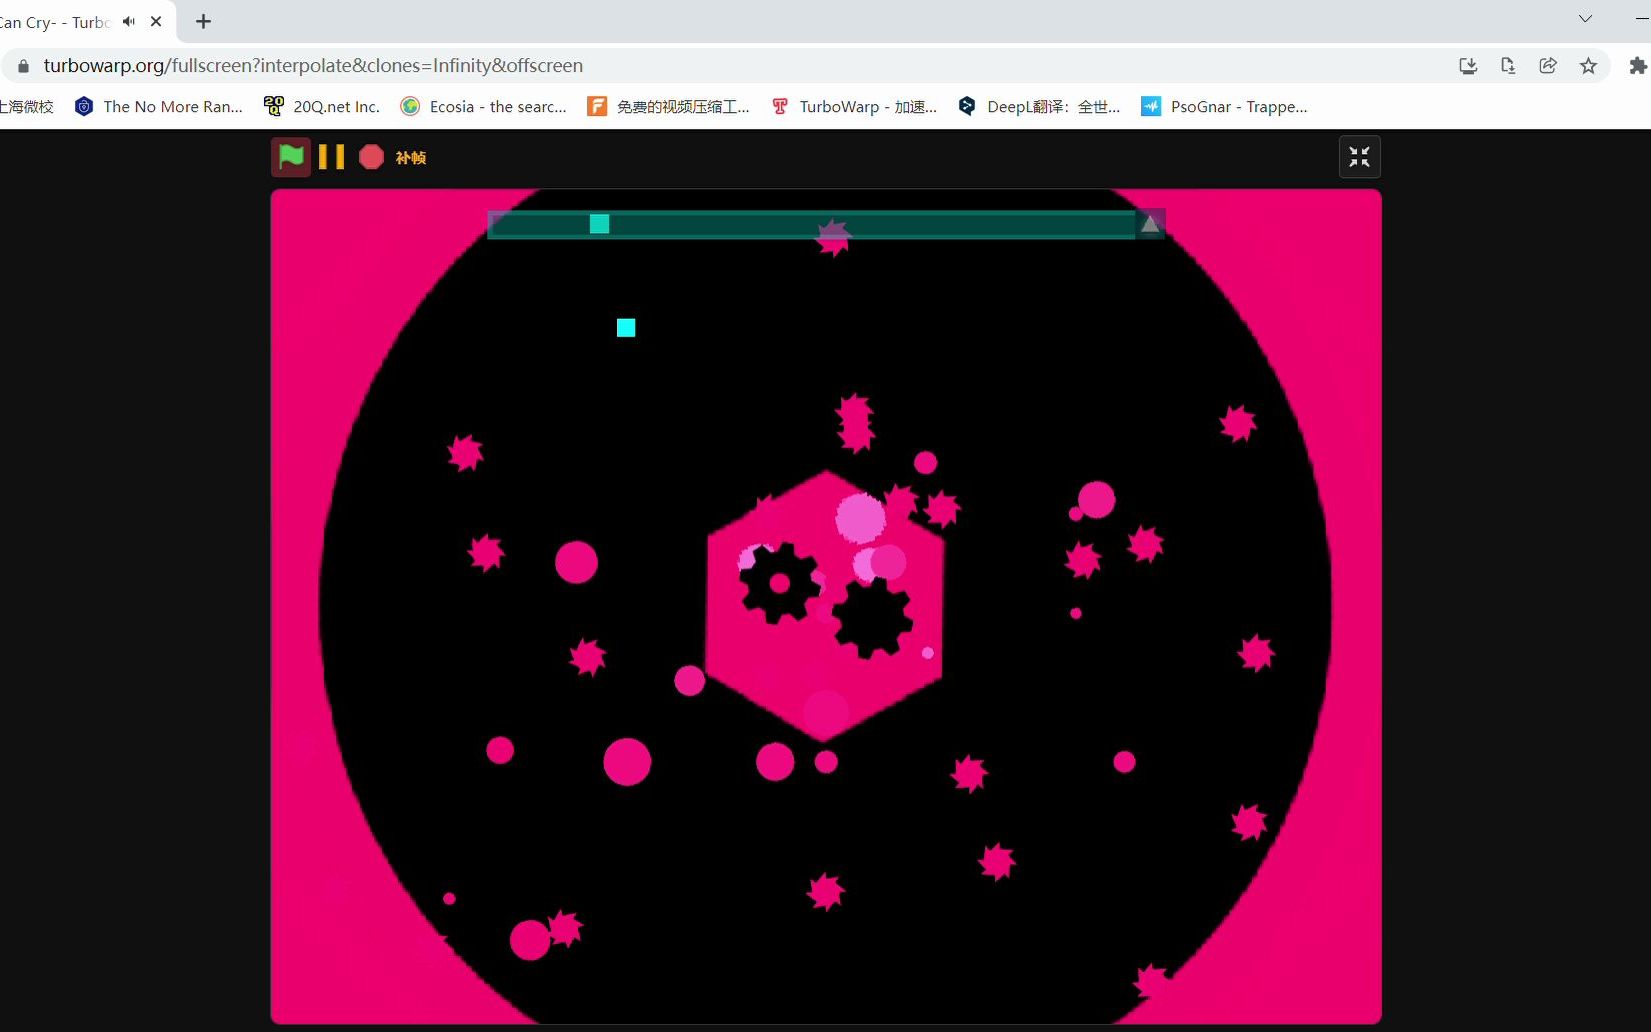Image resolution: width=1651 pixels, height=1032 pixels.
Task: Click the 补帧 interpolation label
Action: point(411,158)
